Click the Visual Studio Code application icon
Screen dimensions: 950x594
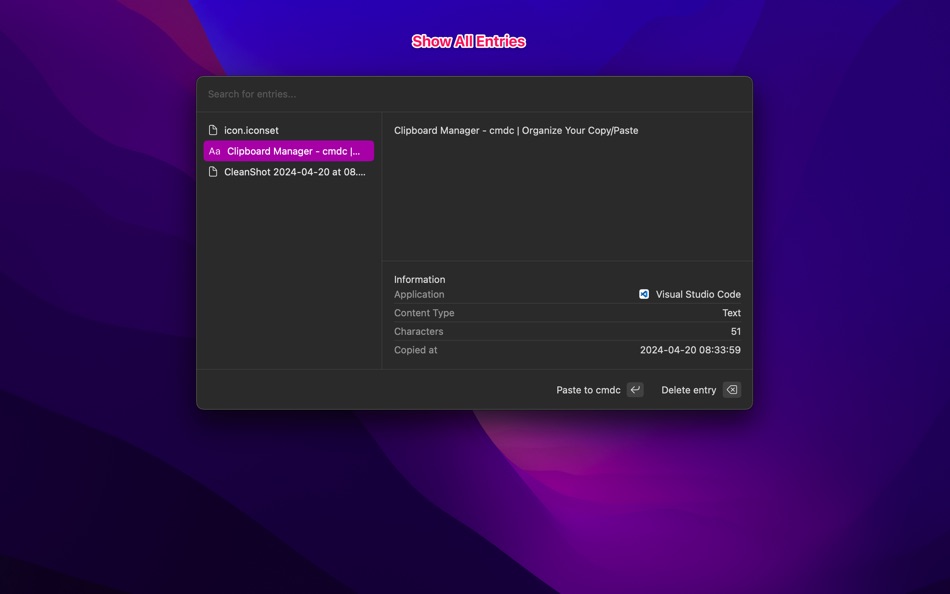(643, 293)
